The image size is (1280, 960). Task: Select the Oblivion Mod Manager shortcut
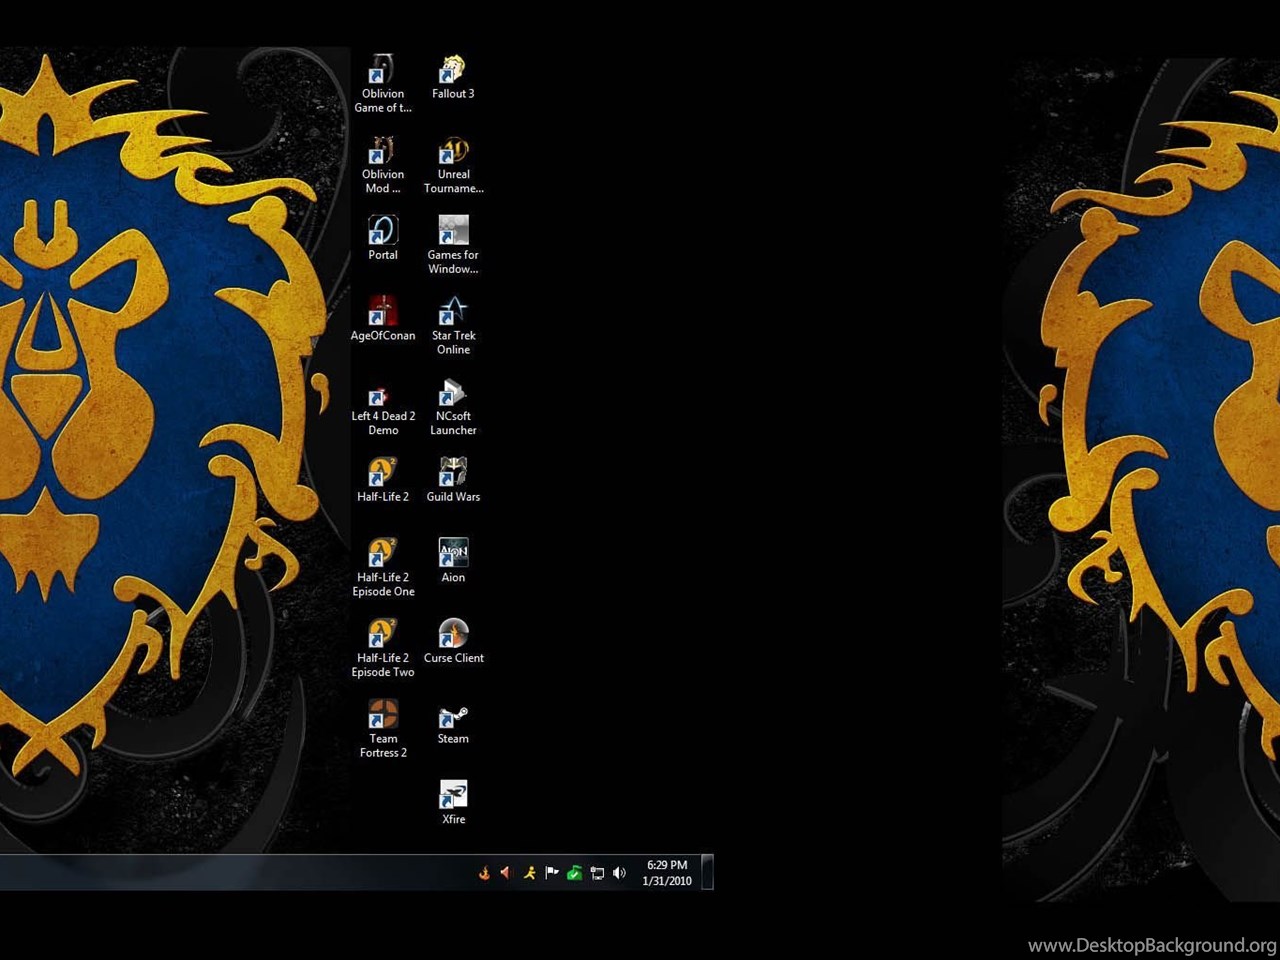383,165
